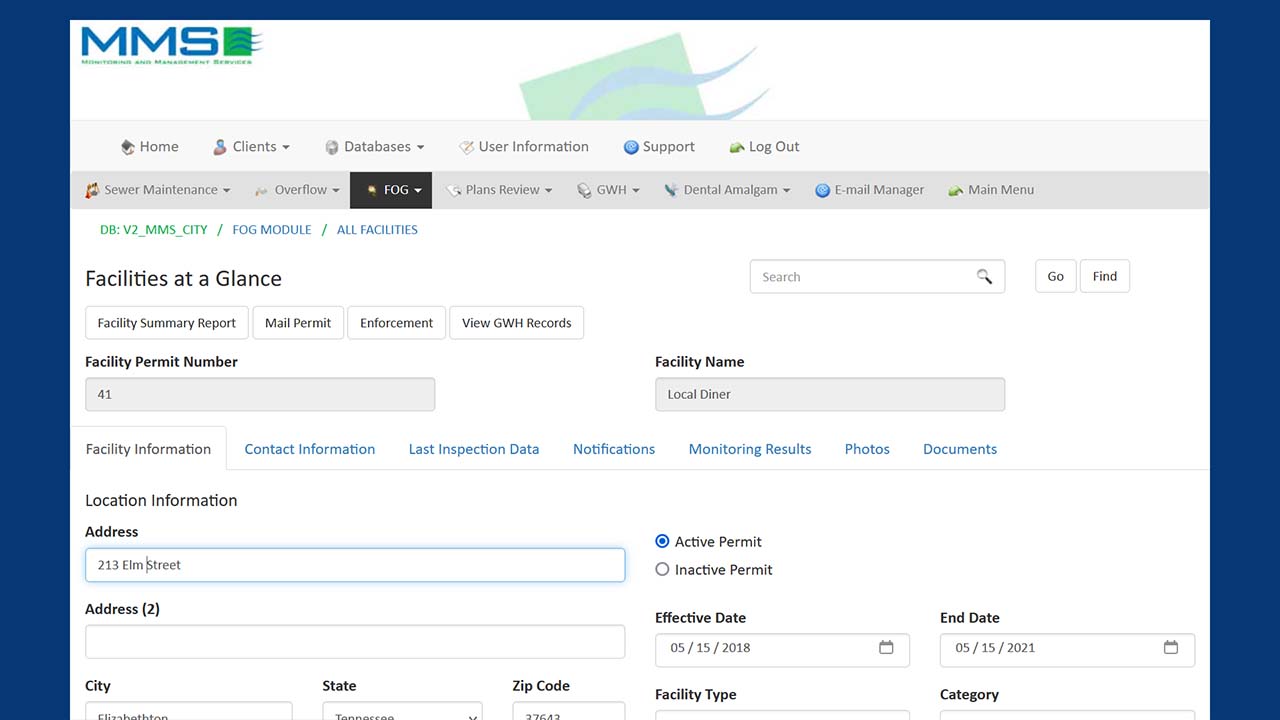
Task: Expand the Databases dropdown menu
Action: [x=375, y=147]
